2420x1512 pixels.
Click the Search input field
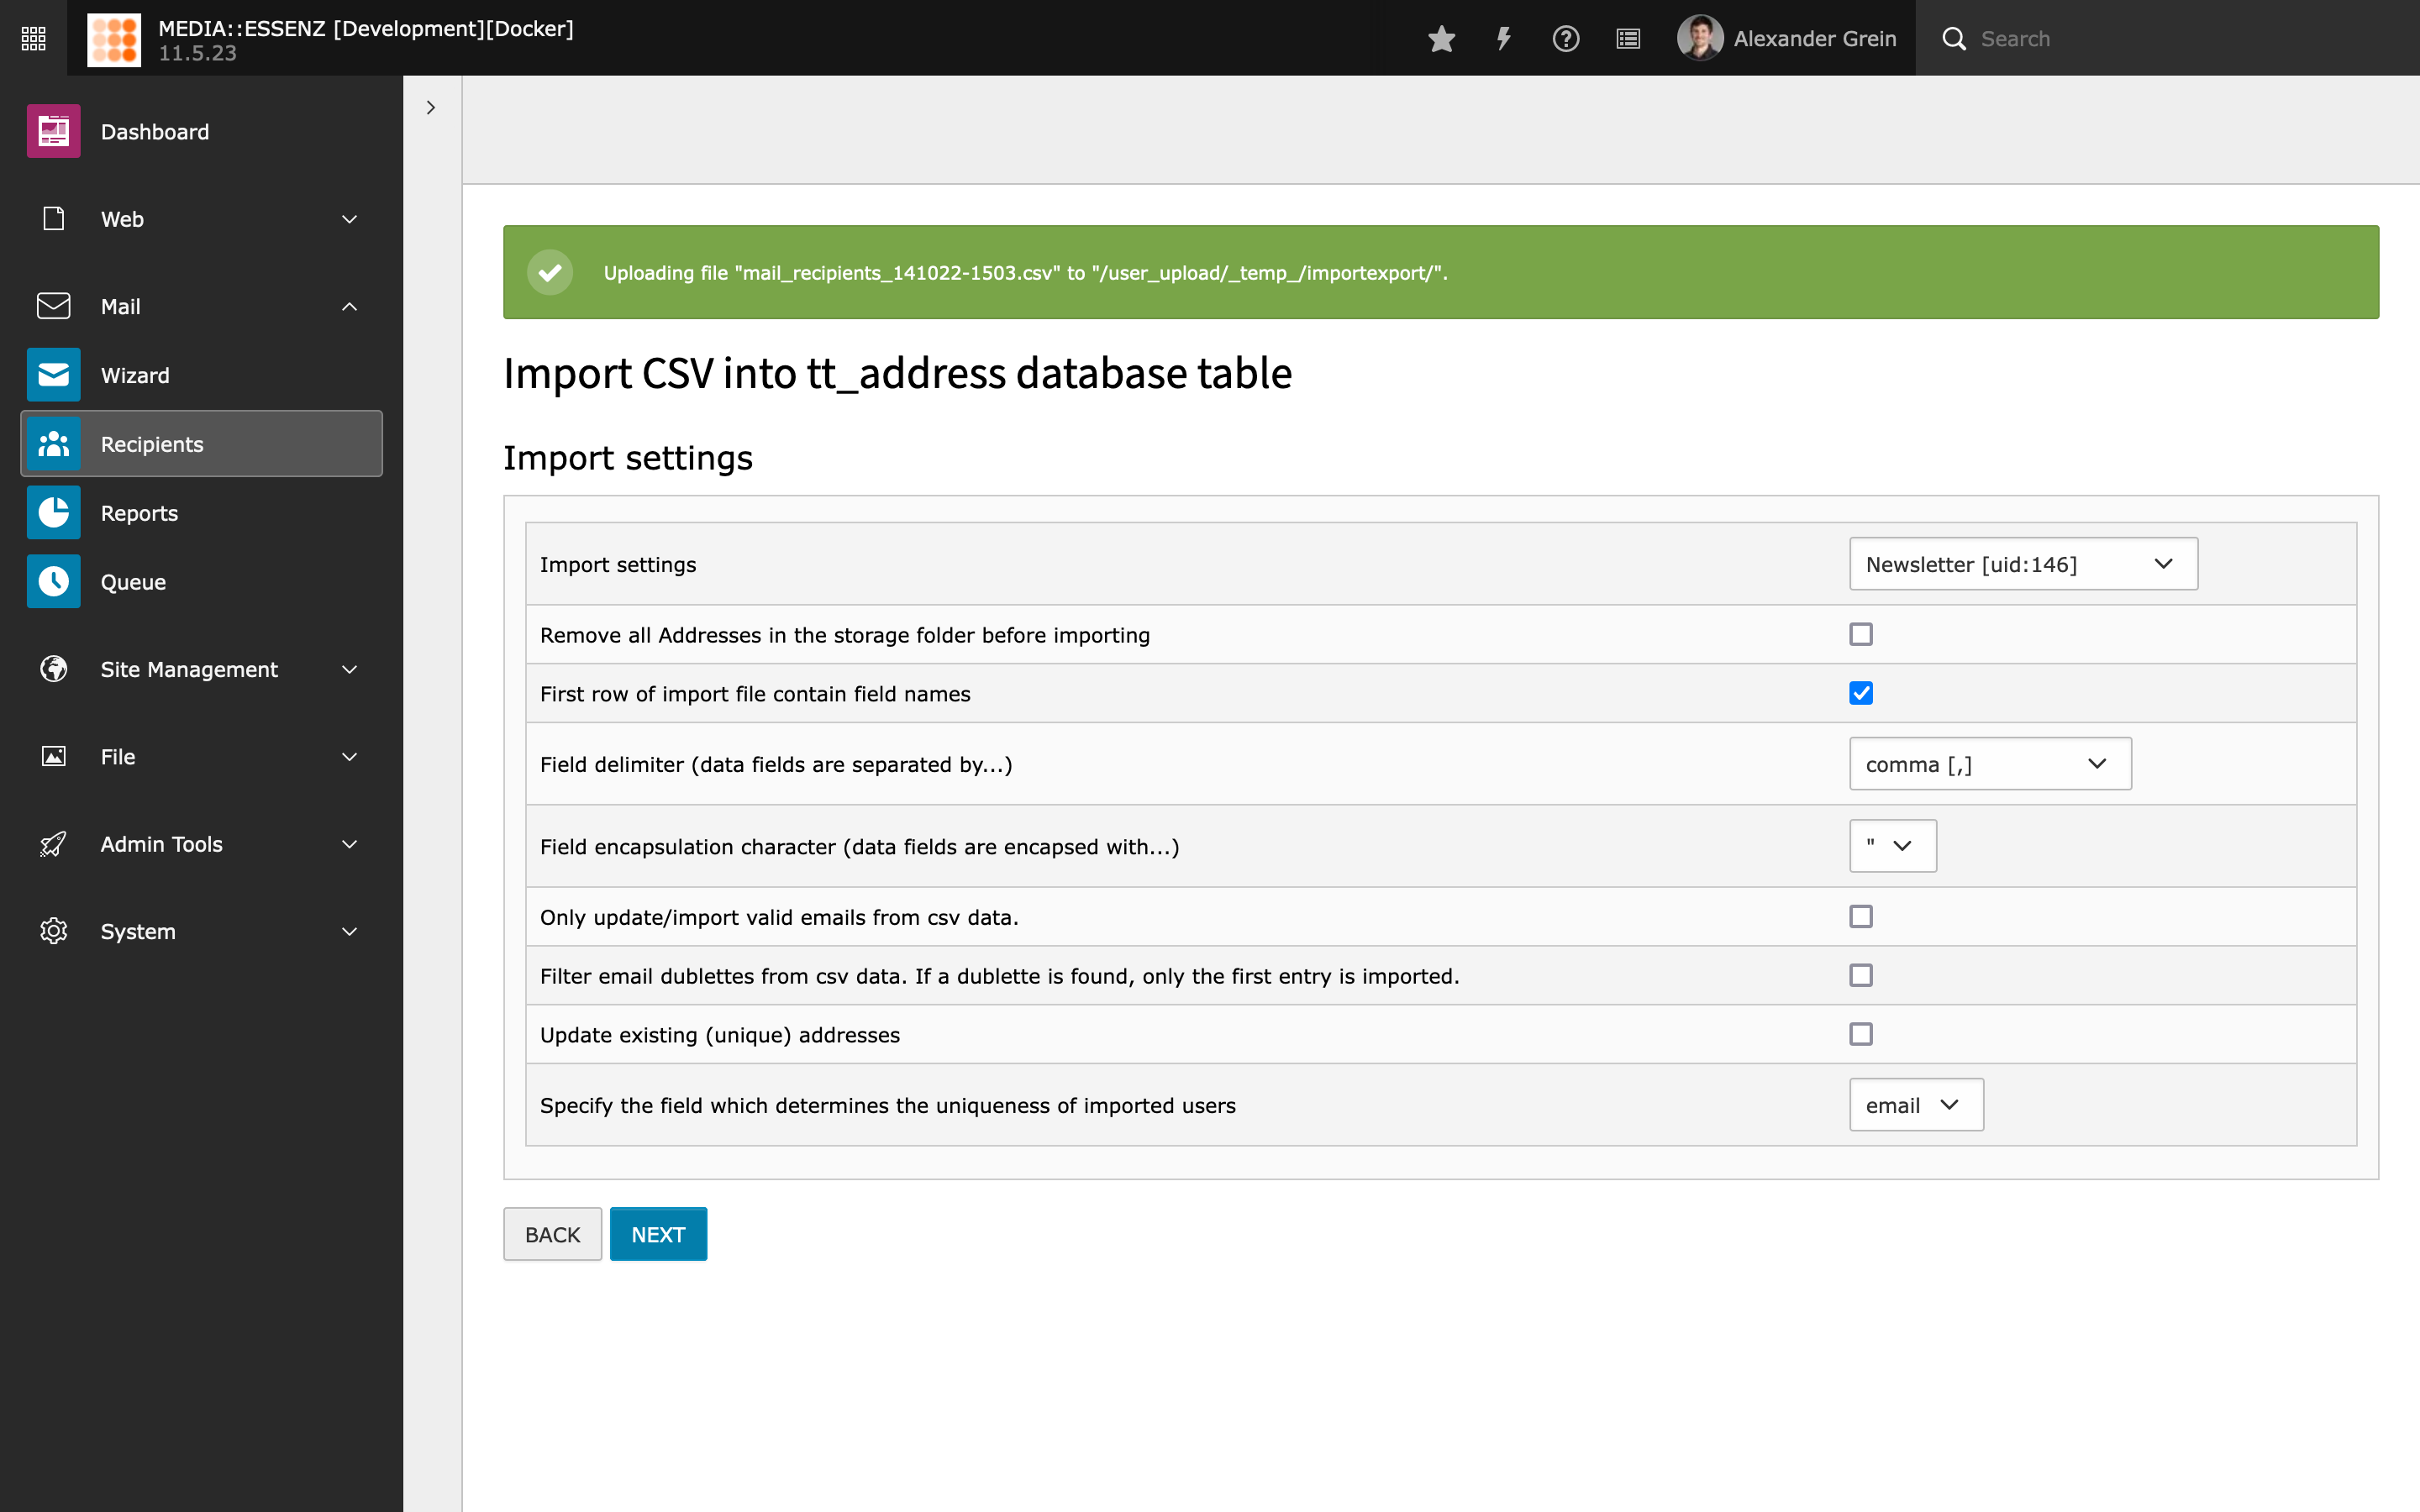click(x=2180, y=39)
